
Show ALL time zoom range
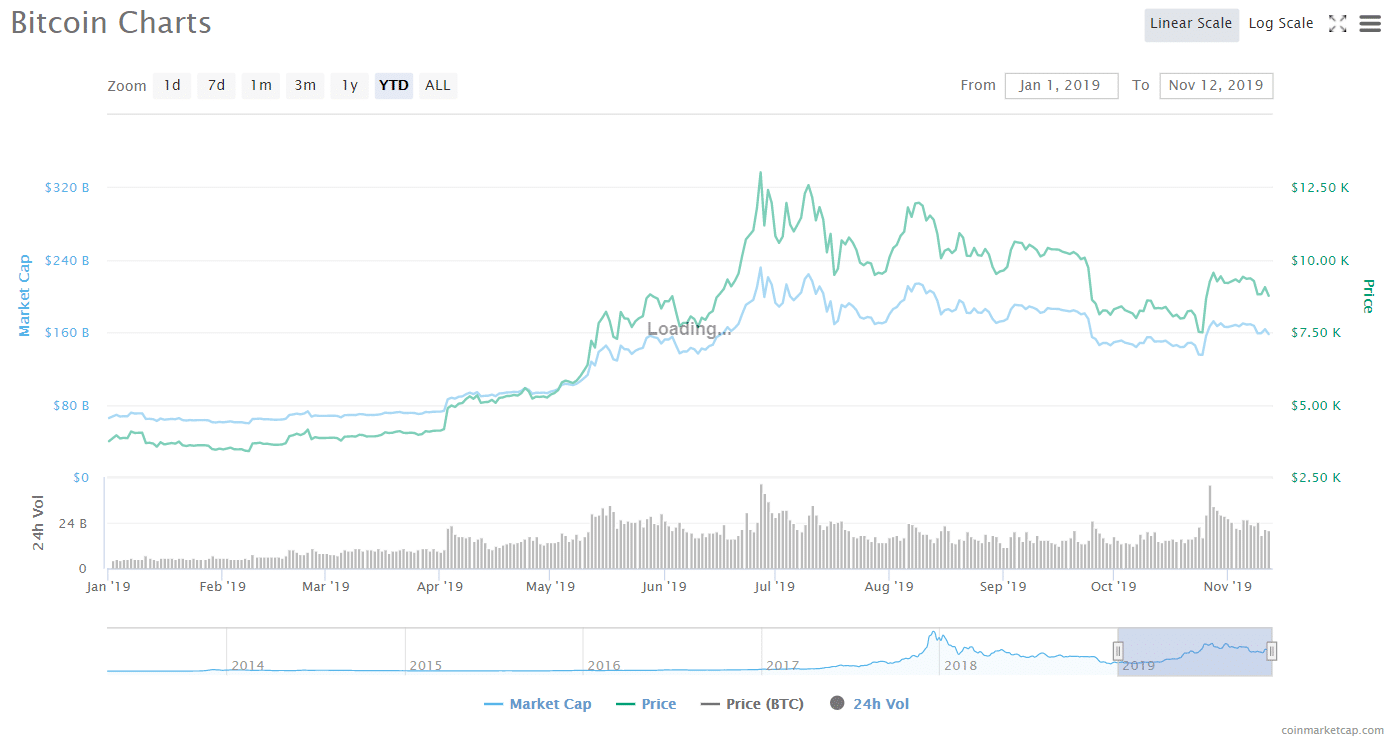[x=438, y=86]
